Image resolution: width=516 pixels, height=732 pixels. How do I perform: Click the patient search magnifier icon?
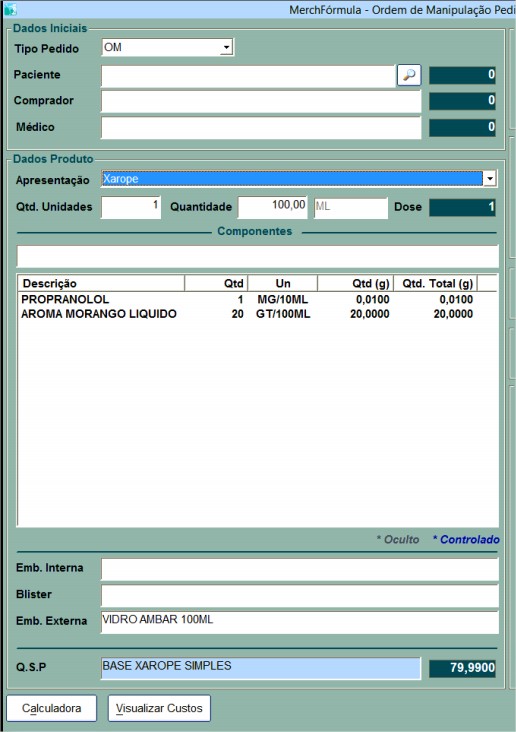(409, 75)
